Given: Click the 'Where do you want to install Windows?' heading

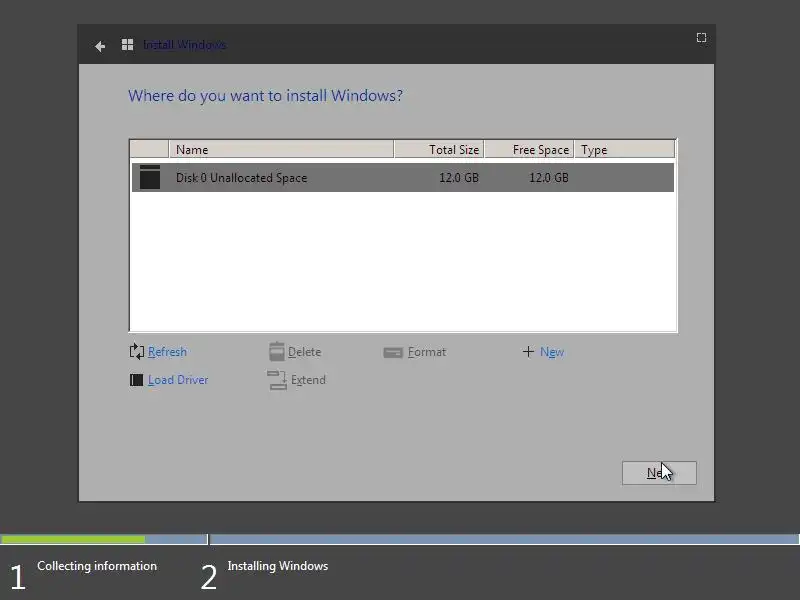Looking at the screenshot, I should point(265,96).
